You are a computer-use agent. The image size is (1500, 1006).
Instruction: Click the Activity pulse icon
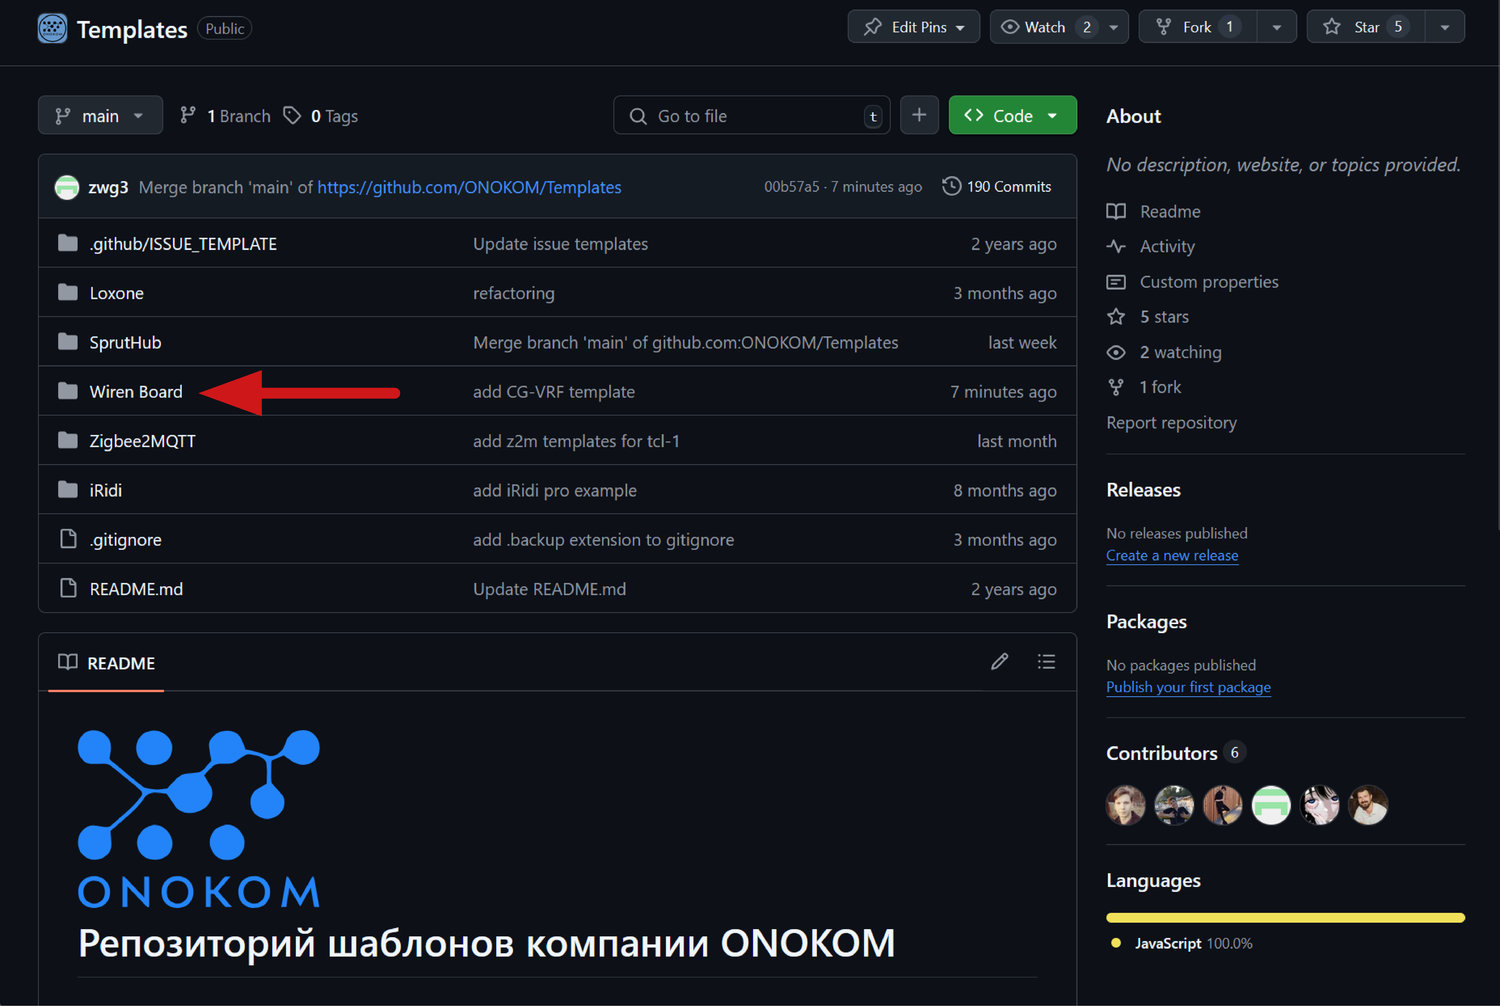point(1116,247)
